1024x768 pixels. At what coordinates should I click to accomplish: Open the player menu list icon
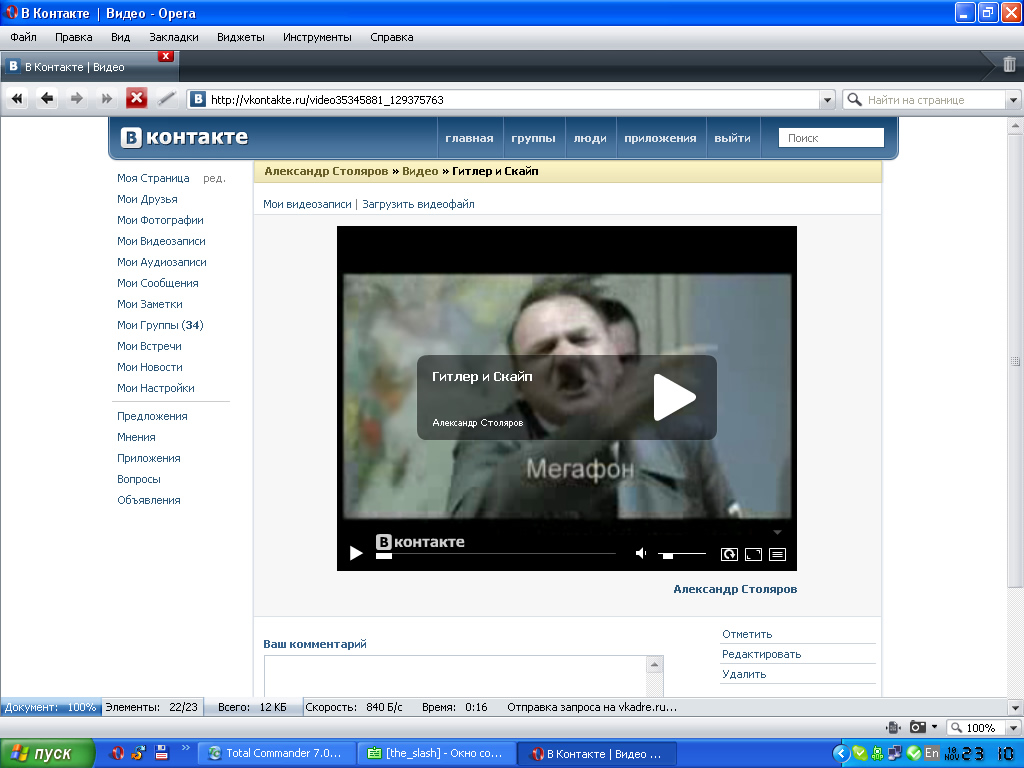pos(777,554)
